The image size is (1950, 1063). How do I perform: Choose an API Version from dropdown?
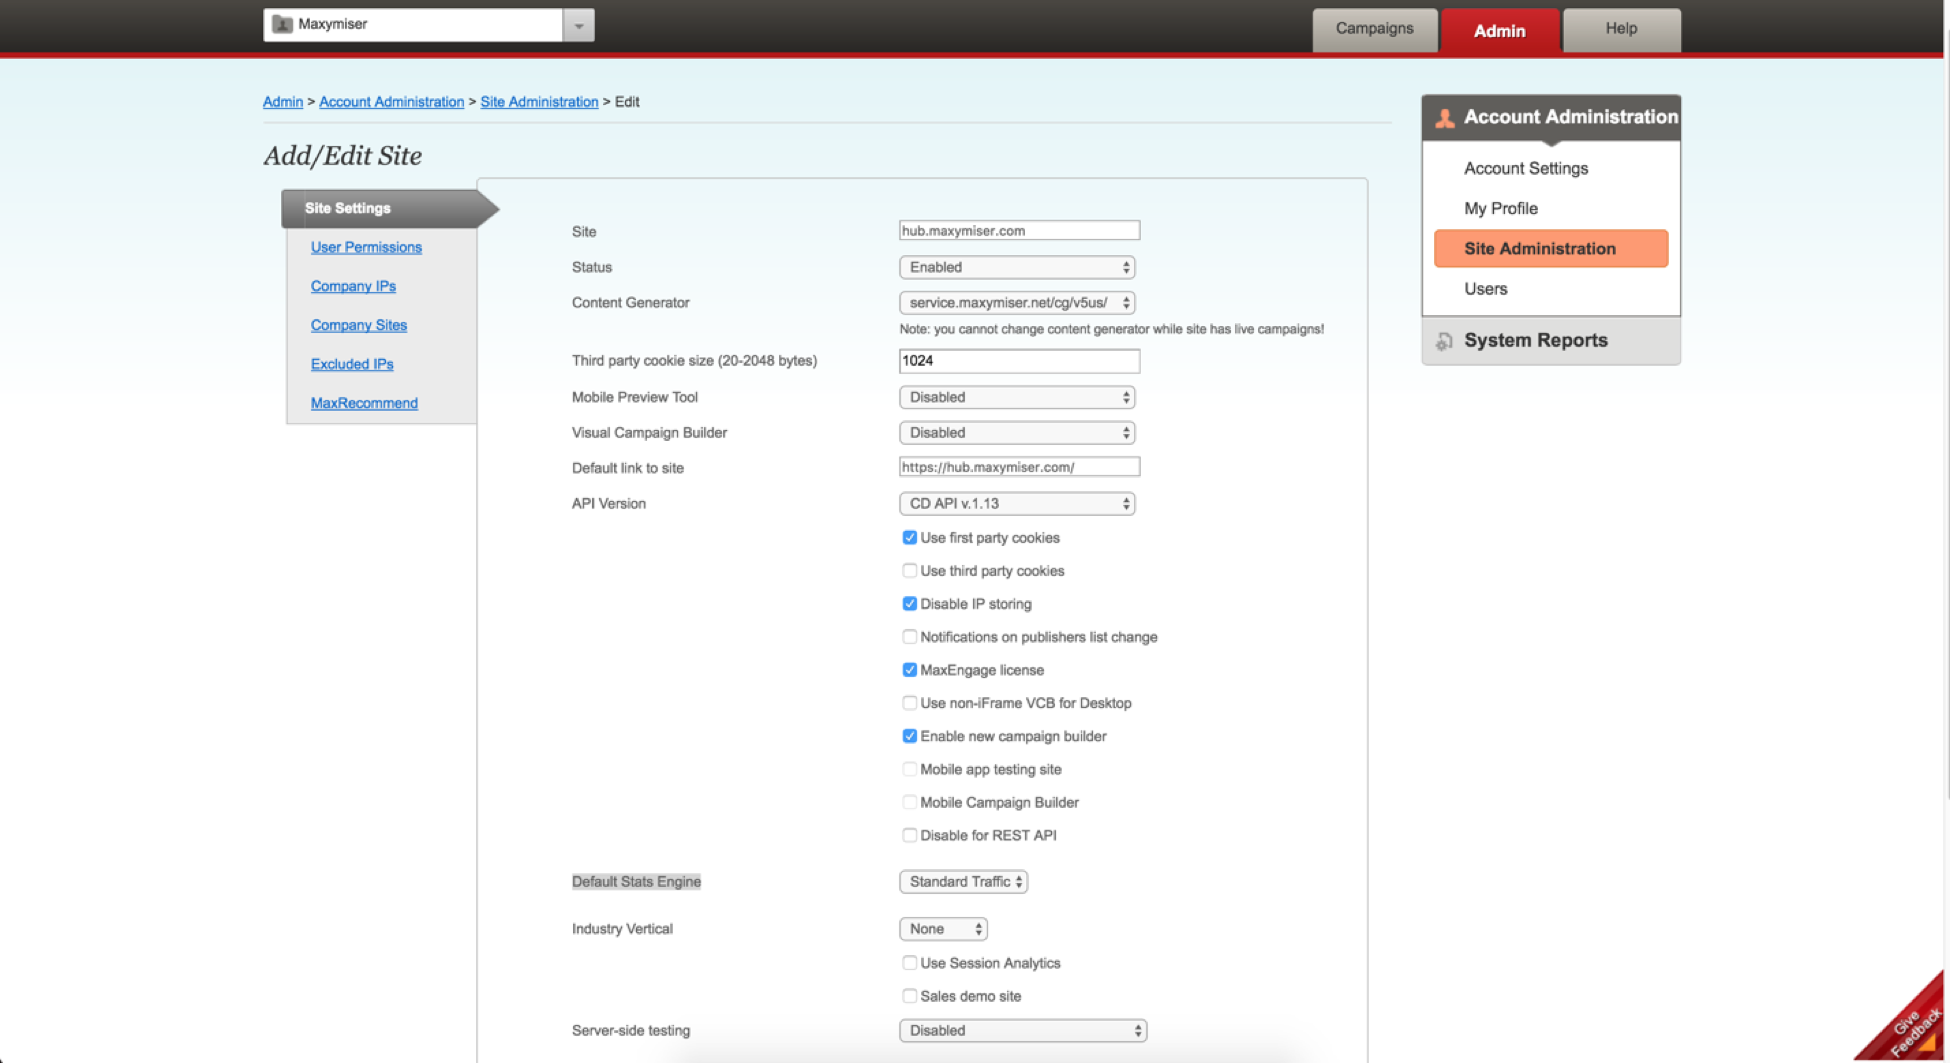(x=1017, y=504)
